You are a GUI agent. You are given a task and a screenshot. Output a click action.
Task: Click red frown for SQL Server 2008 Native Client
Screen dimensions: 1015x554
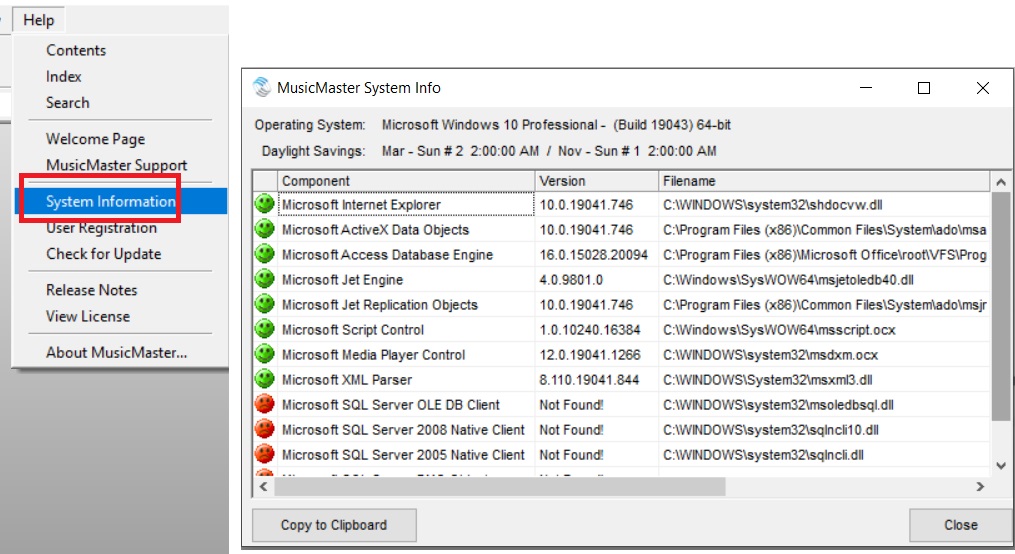264,429
